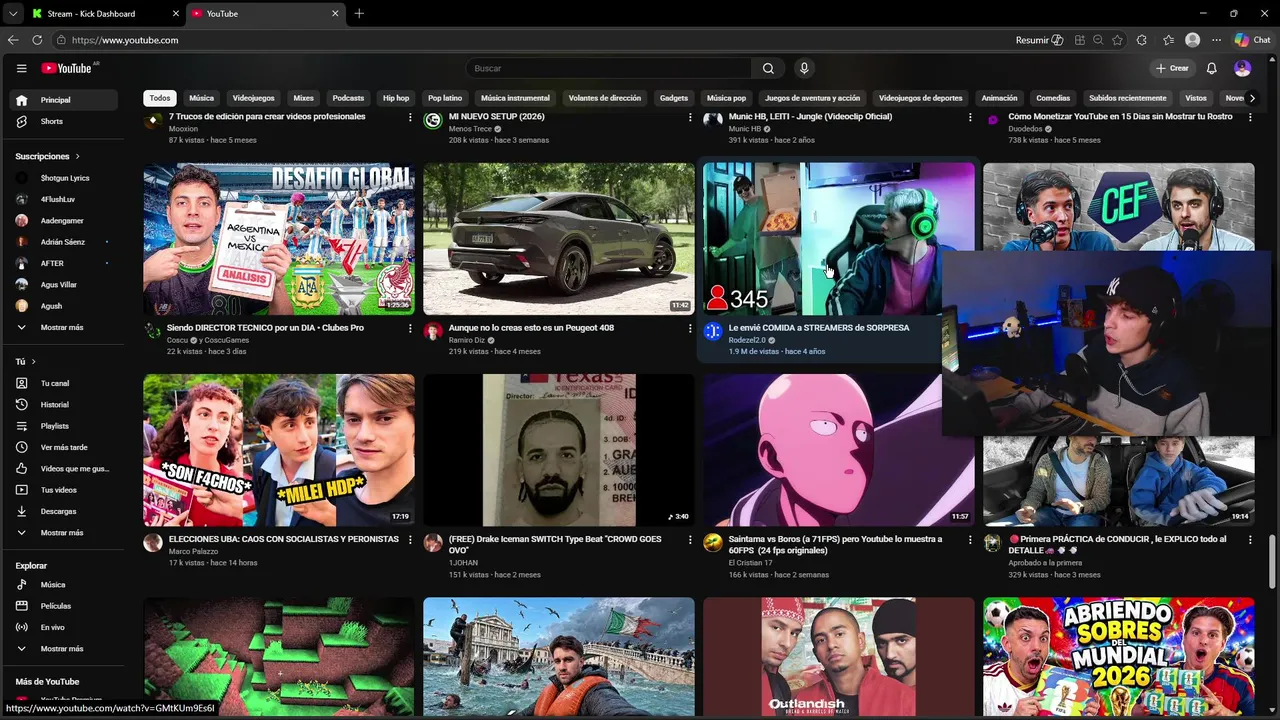Go to Shorts in sidebar
This screenshot has width=1280, height=720.
click(62, 121)
